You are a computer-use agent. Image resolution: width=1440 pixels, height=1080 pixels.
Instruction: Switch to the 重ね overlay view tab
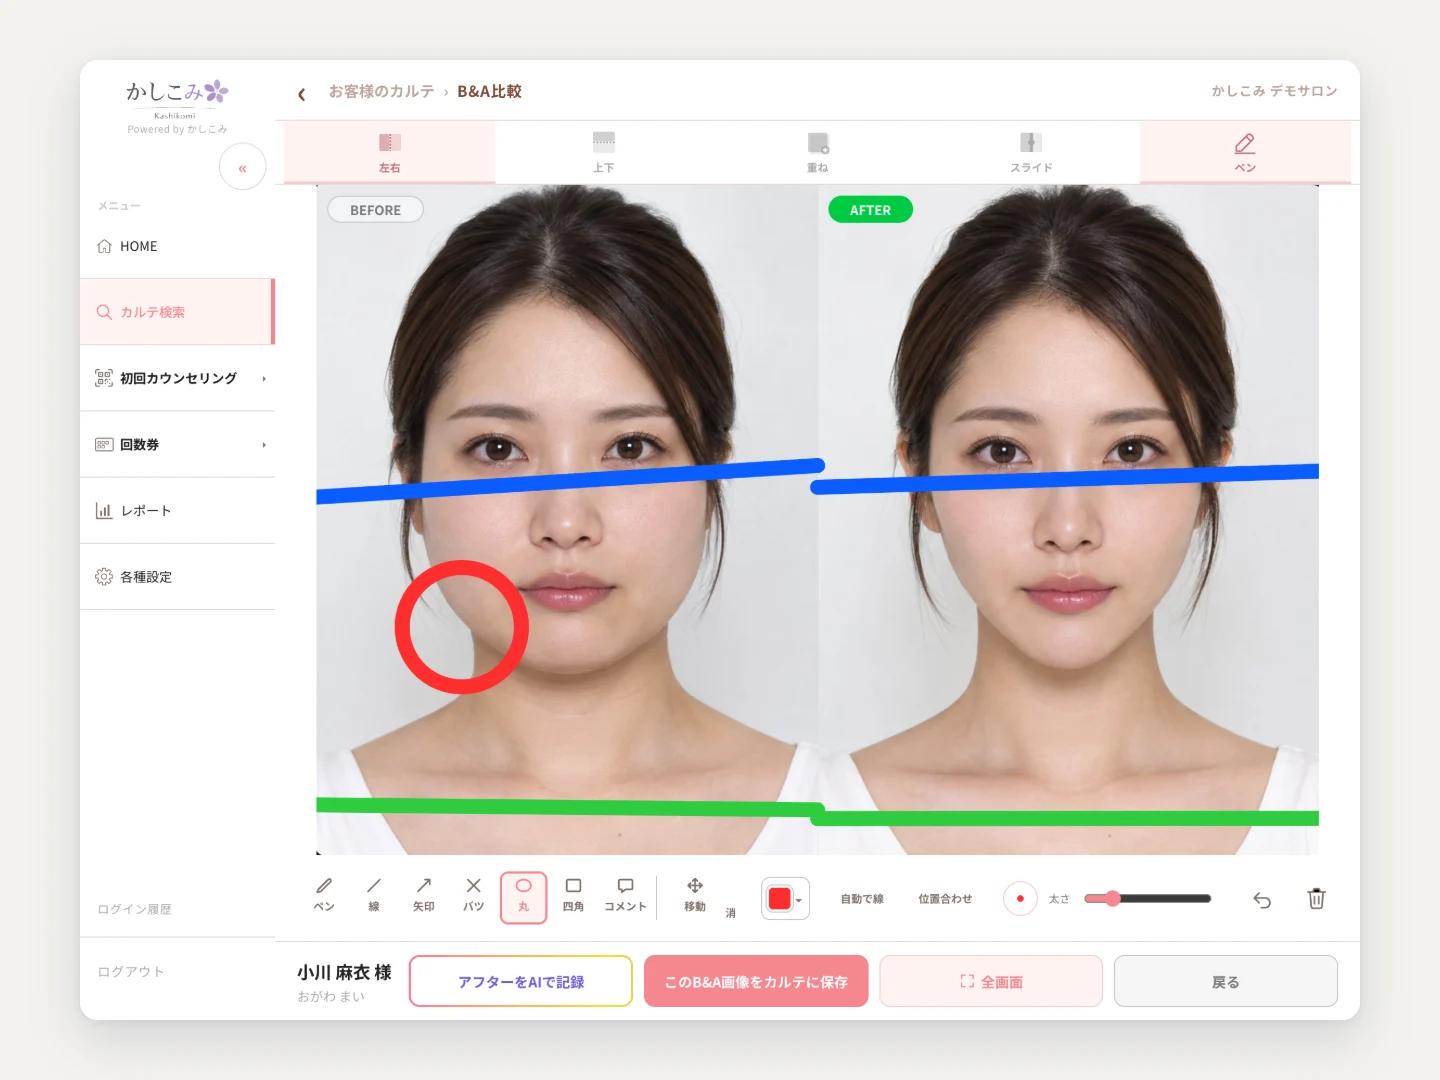(818, 152)
